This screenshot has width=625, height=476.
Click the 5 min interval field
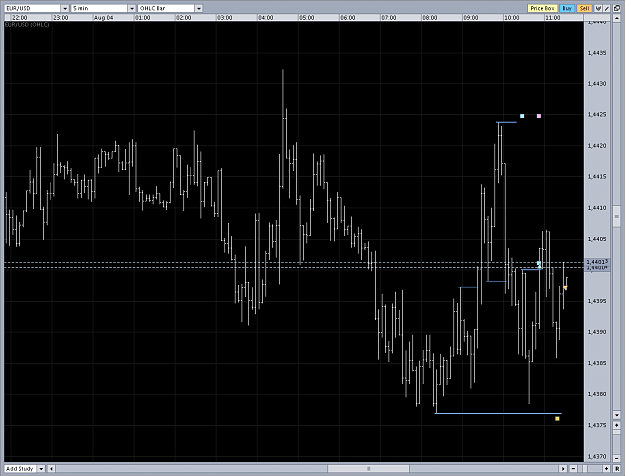pyautogui.click(x=99, y=8)
